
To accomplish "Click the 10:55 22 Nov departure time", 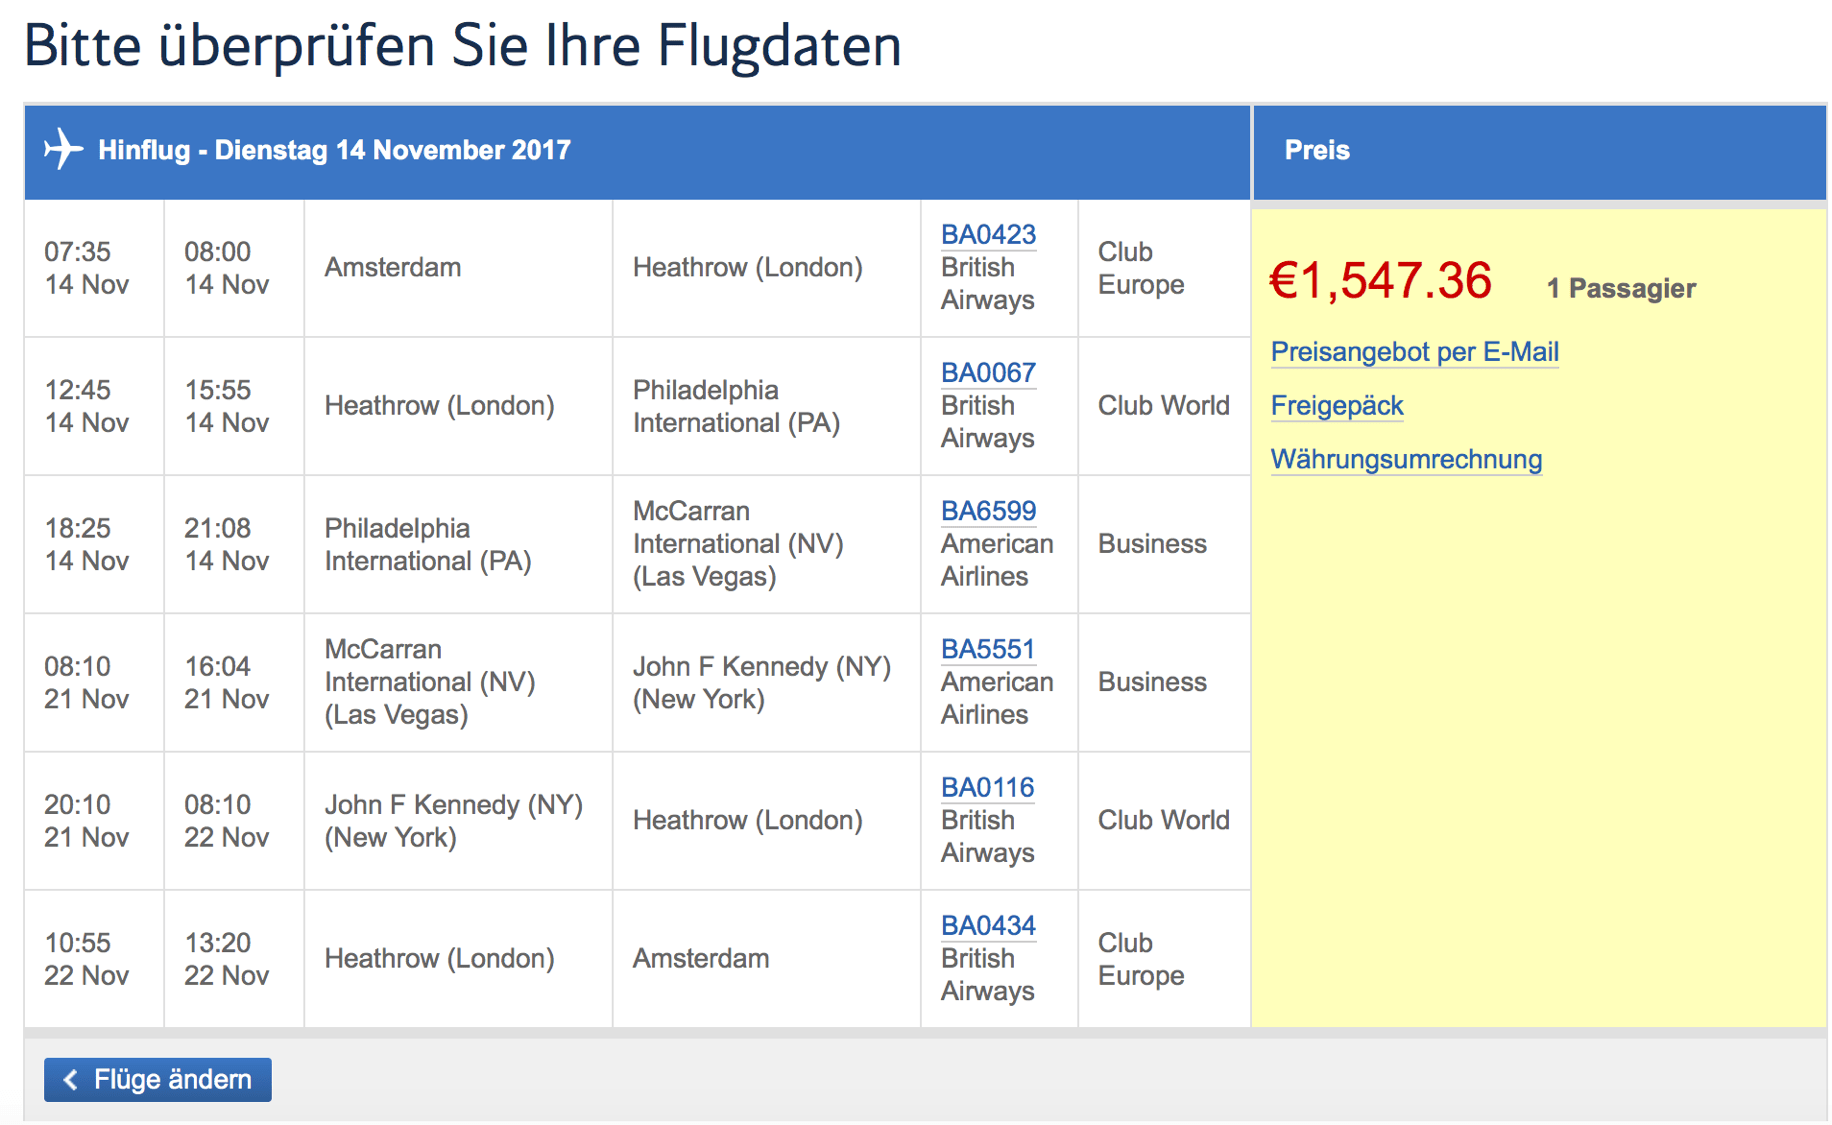I will click(x=86, y=958).
